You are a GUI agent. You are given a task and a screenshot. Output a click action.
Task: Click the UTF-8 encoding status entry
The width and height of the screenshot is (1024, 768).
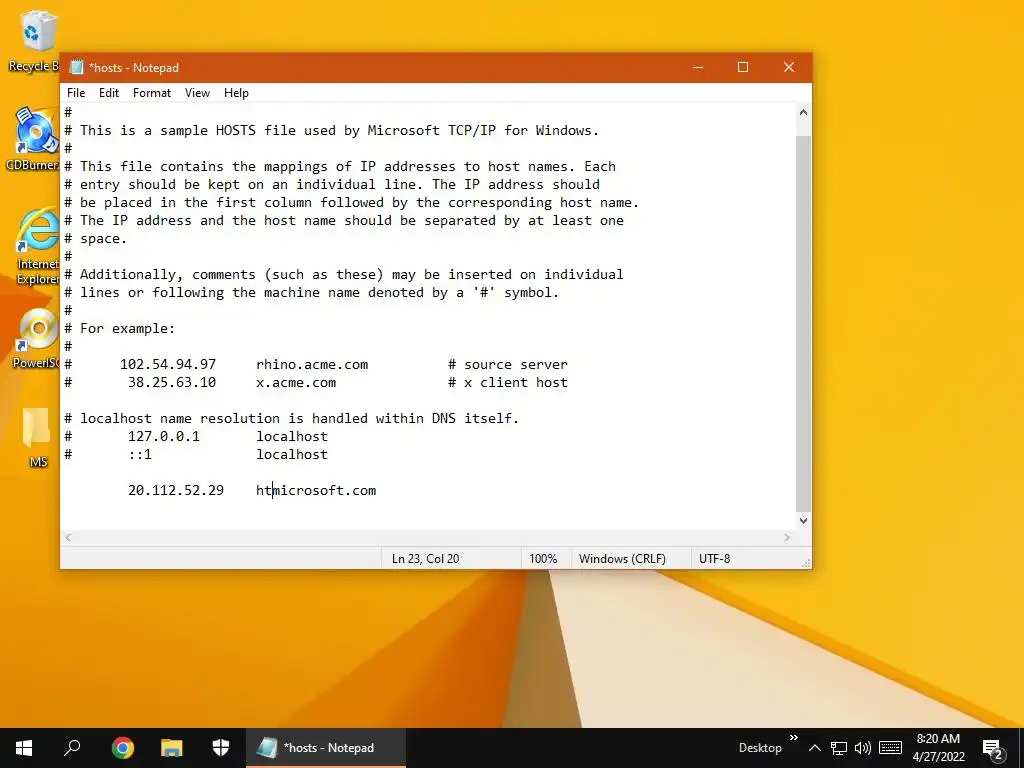click(x=714, y=558)
